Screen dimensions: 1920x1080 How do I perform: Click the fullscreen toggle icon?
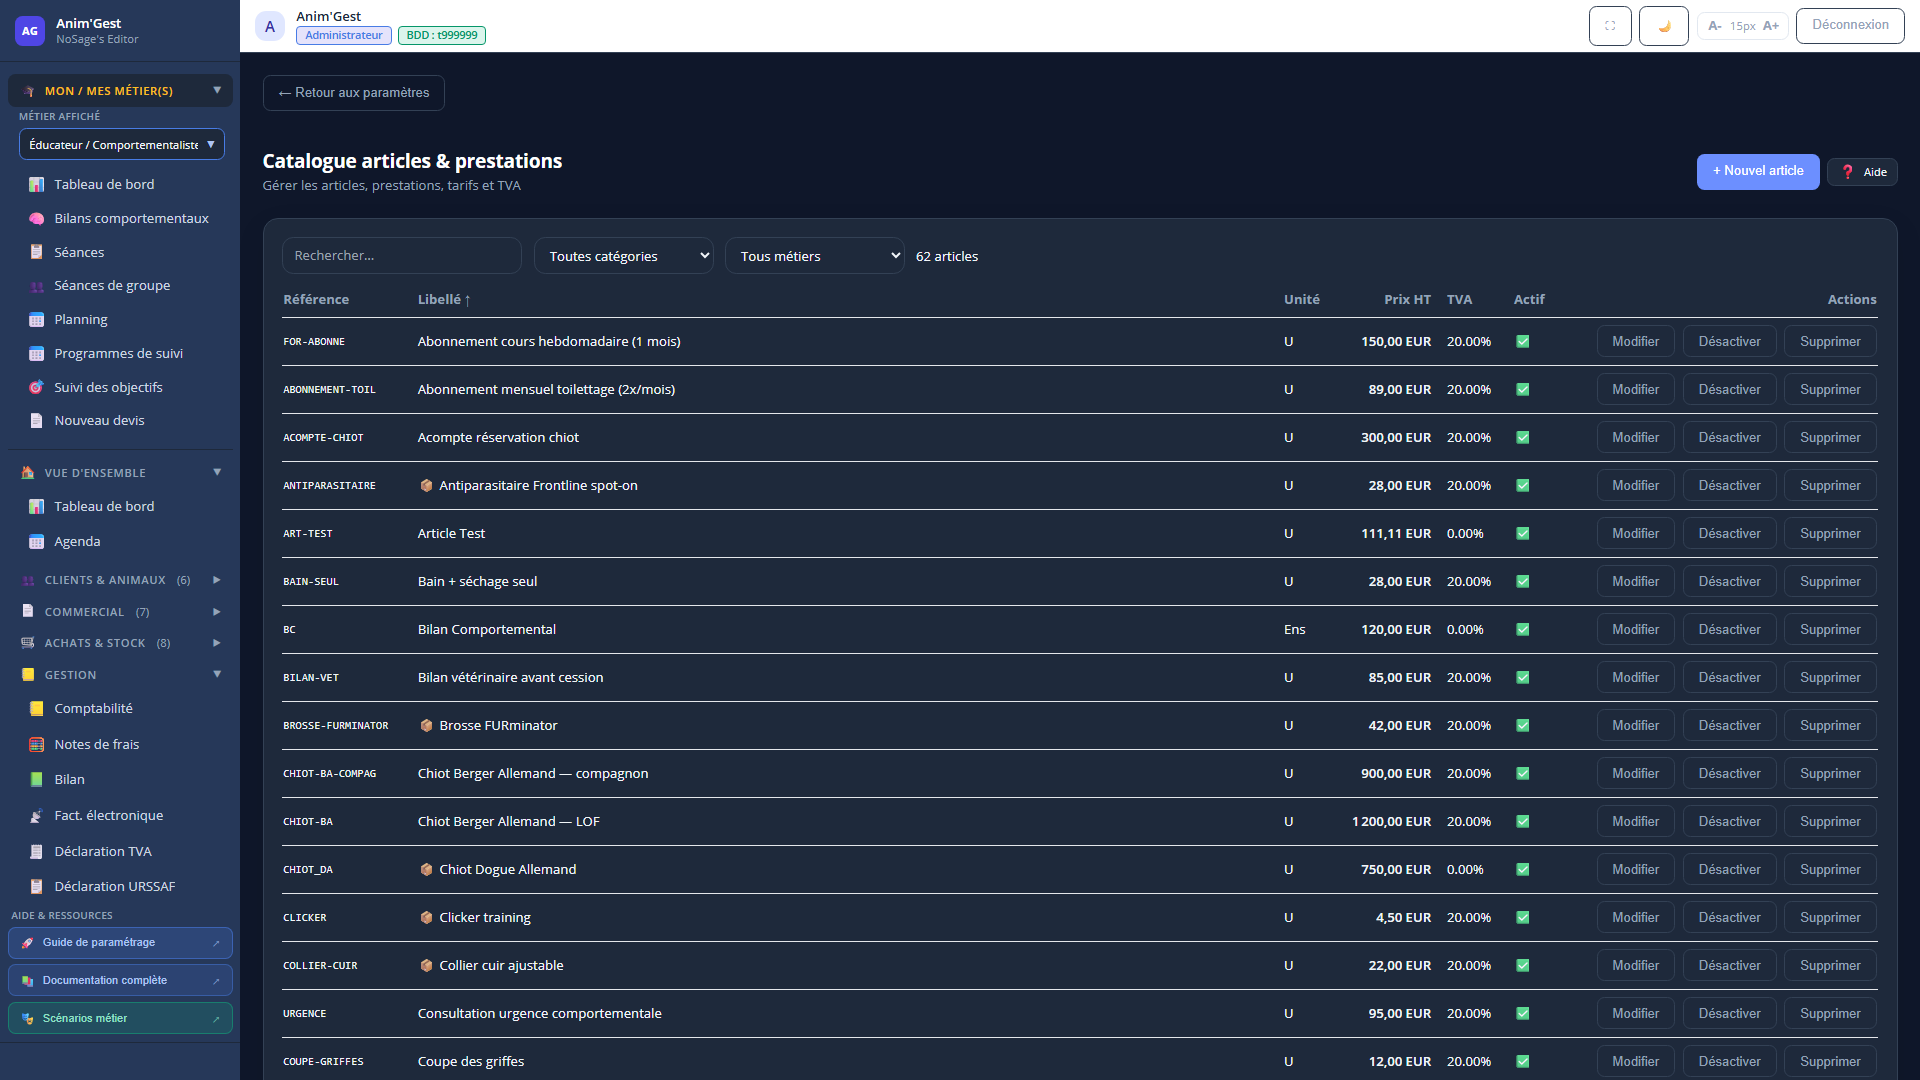click(1610, 26)
